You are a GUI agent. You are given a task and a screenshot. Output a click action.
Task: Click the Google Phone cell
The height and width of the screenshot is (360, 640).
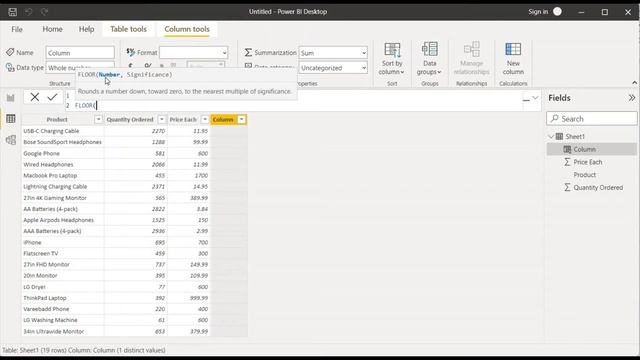(x=63, y=153)
